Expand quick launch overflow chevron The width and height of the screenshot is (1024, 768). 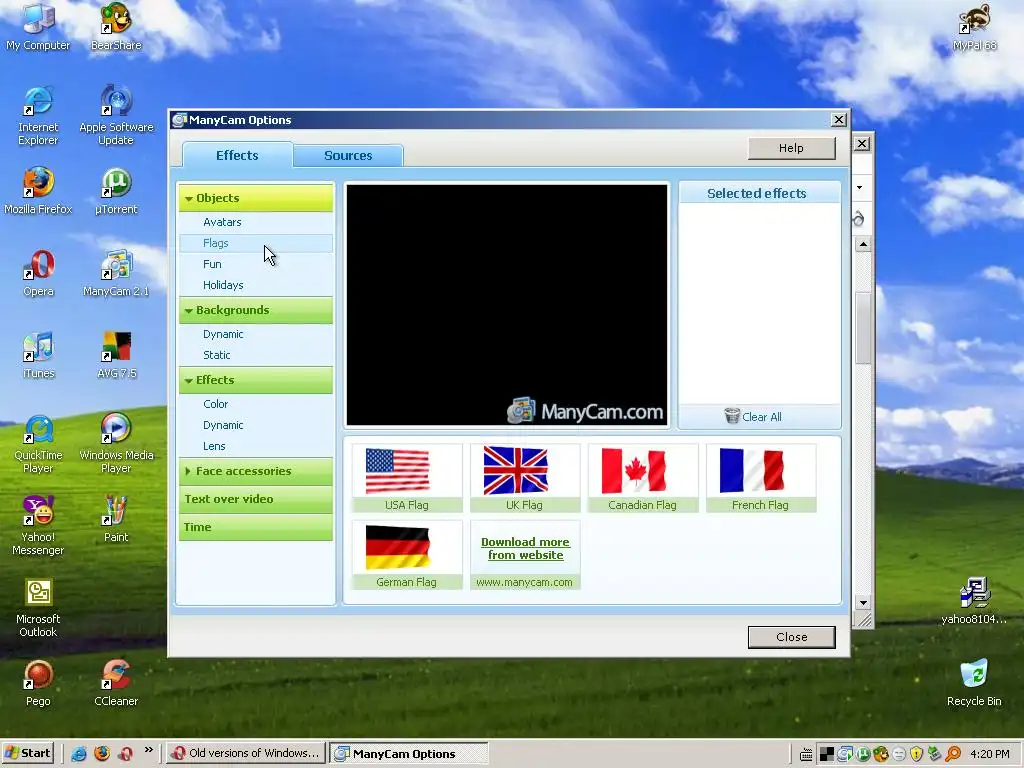[149, 750]
